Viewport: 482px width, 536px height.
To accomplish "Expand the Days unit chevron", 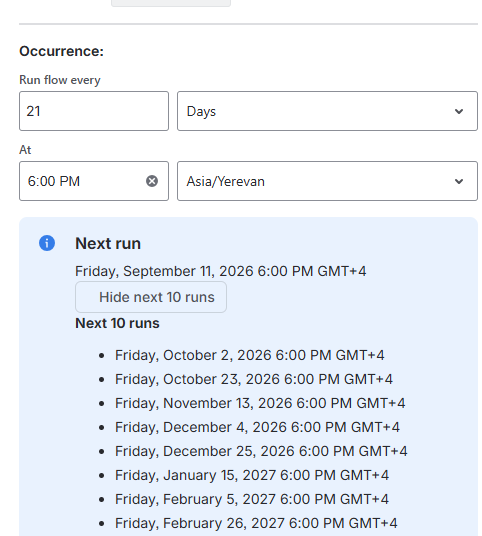I will [x=459, y=111].
